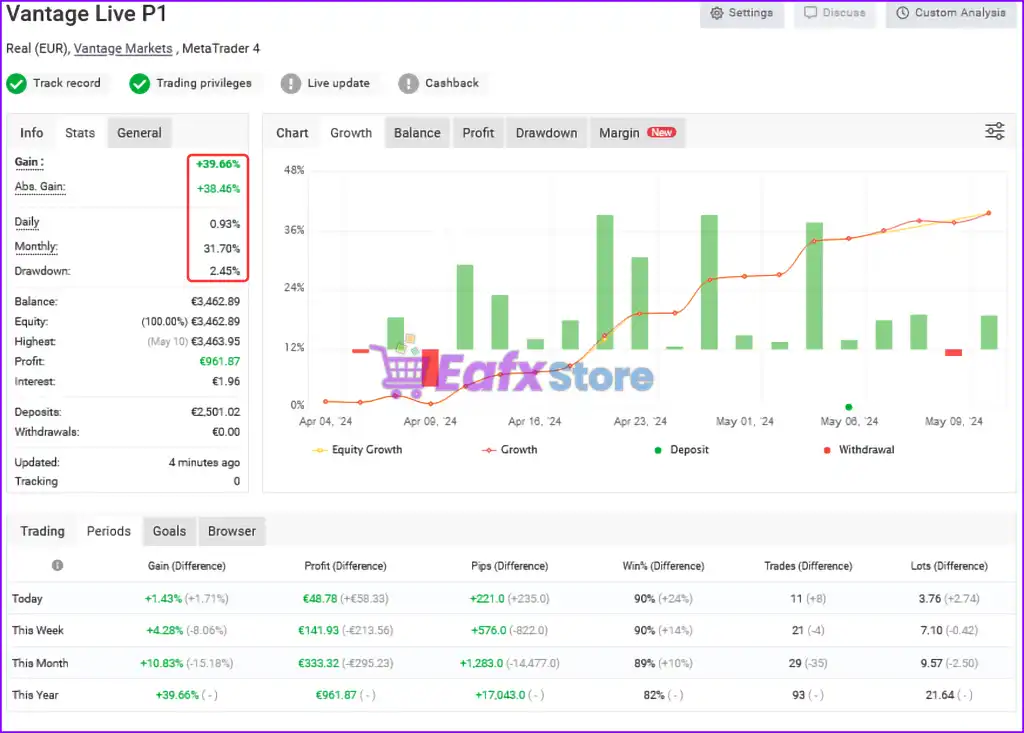Click the Deposits value €2,501.02

(216, 412)
